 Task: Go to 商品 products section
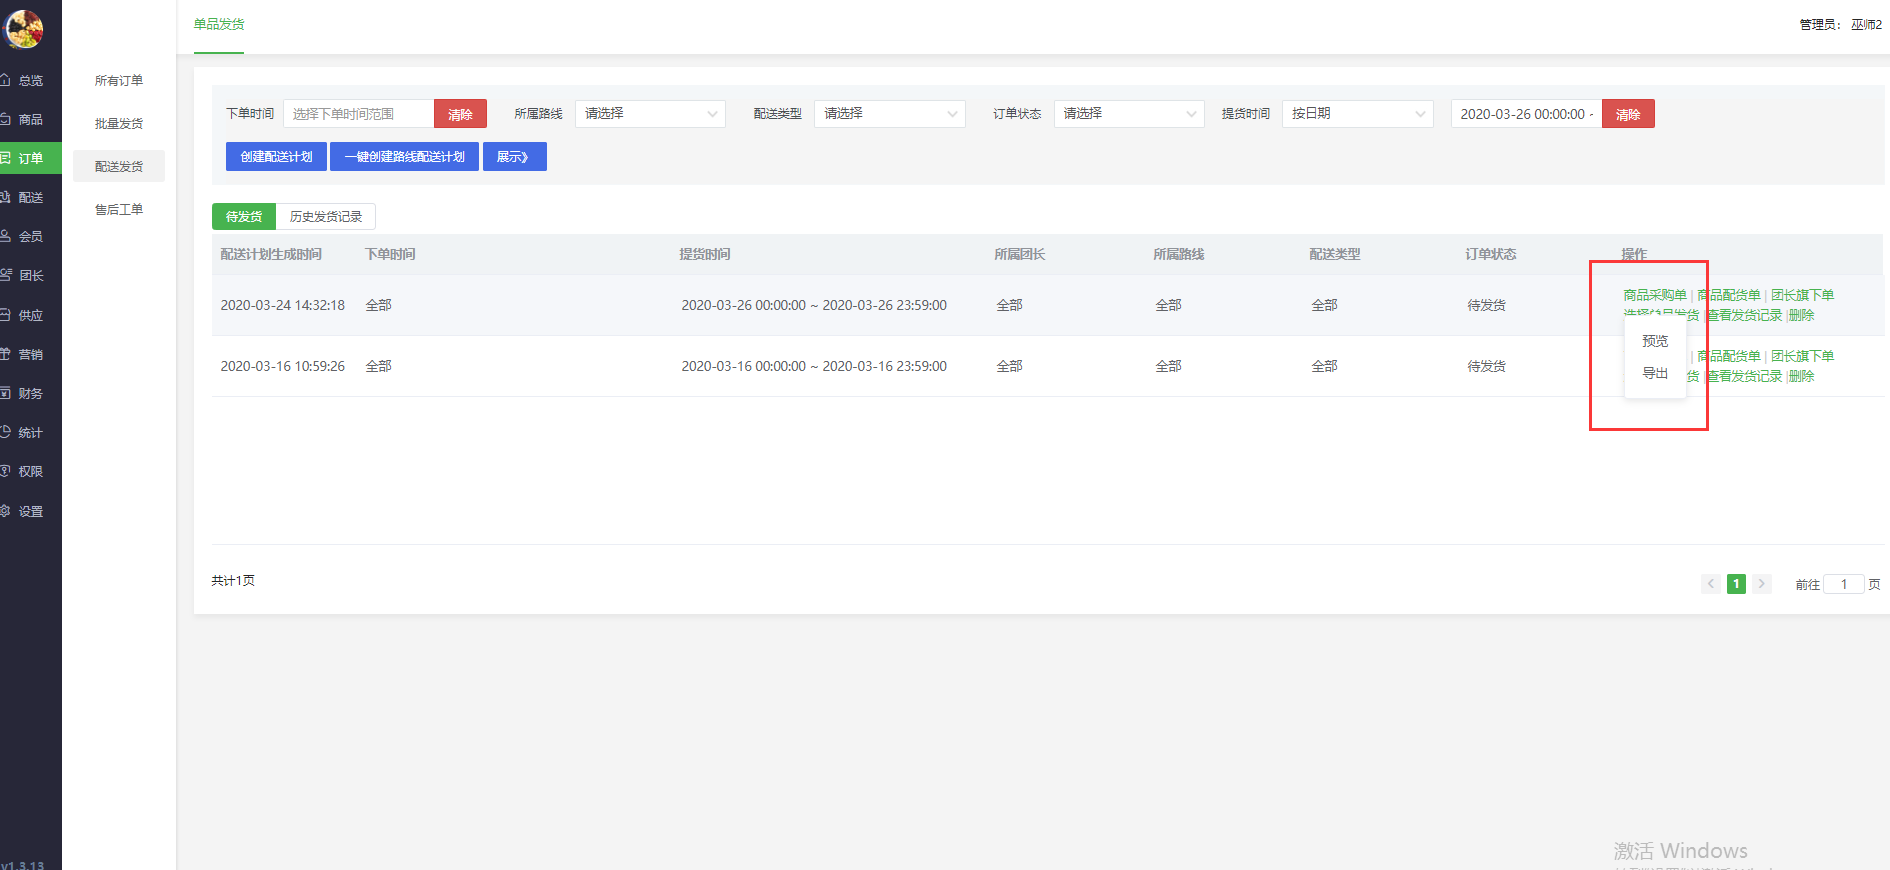(30, 120)
